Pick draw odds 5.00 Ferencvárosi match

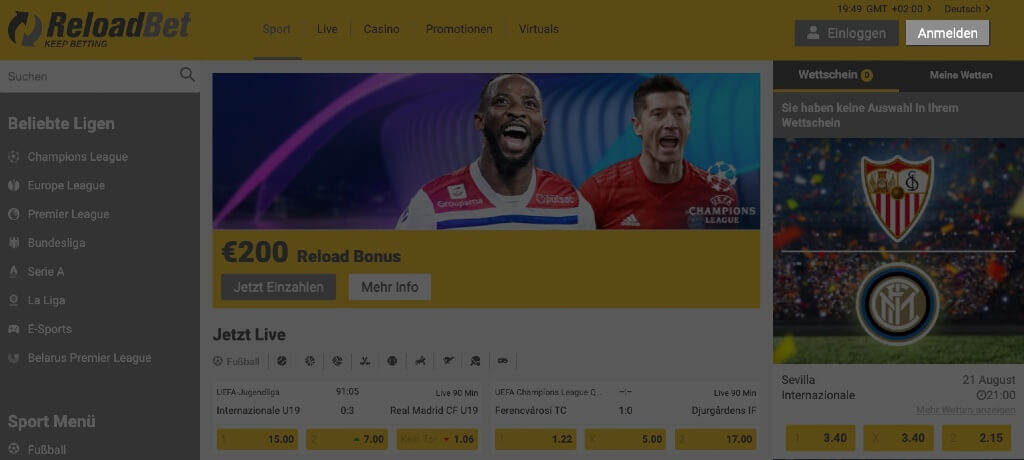click(x=625, y=439)
